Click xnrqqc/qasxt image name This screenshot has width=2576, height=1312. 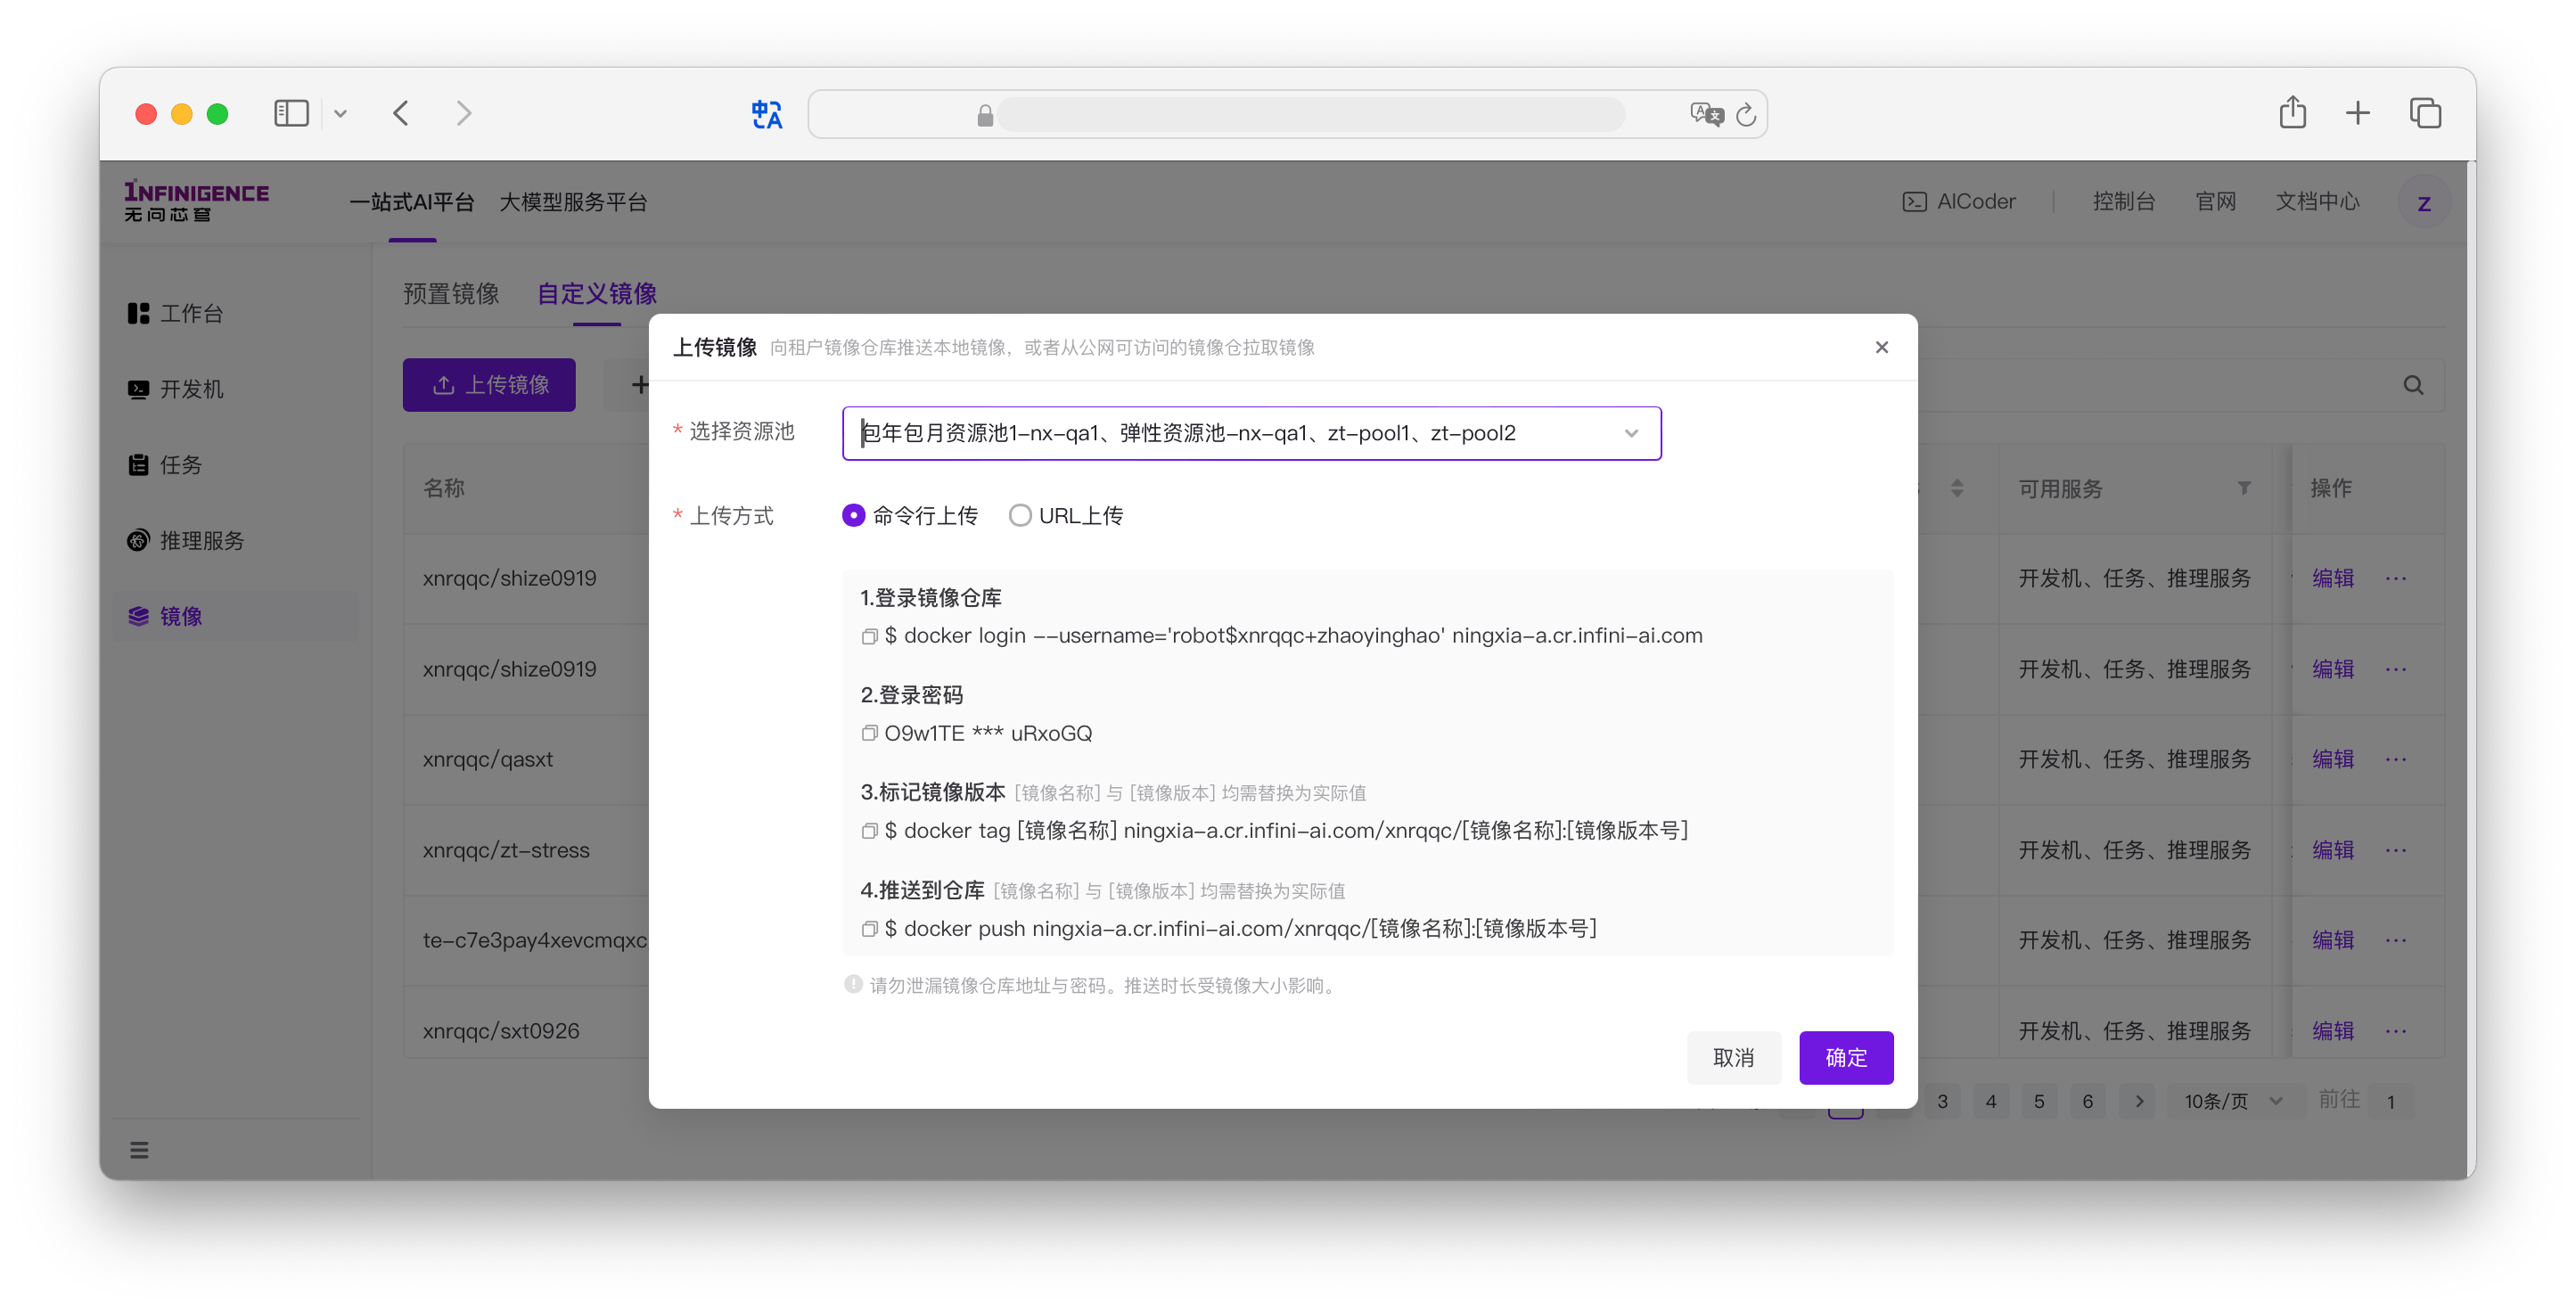pyautogui.click(x=487, y=759)
